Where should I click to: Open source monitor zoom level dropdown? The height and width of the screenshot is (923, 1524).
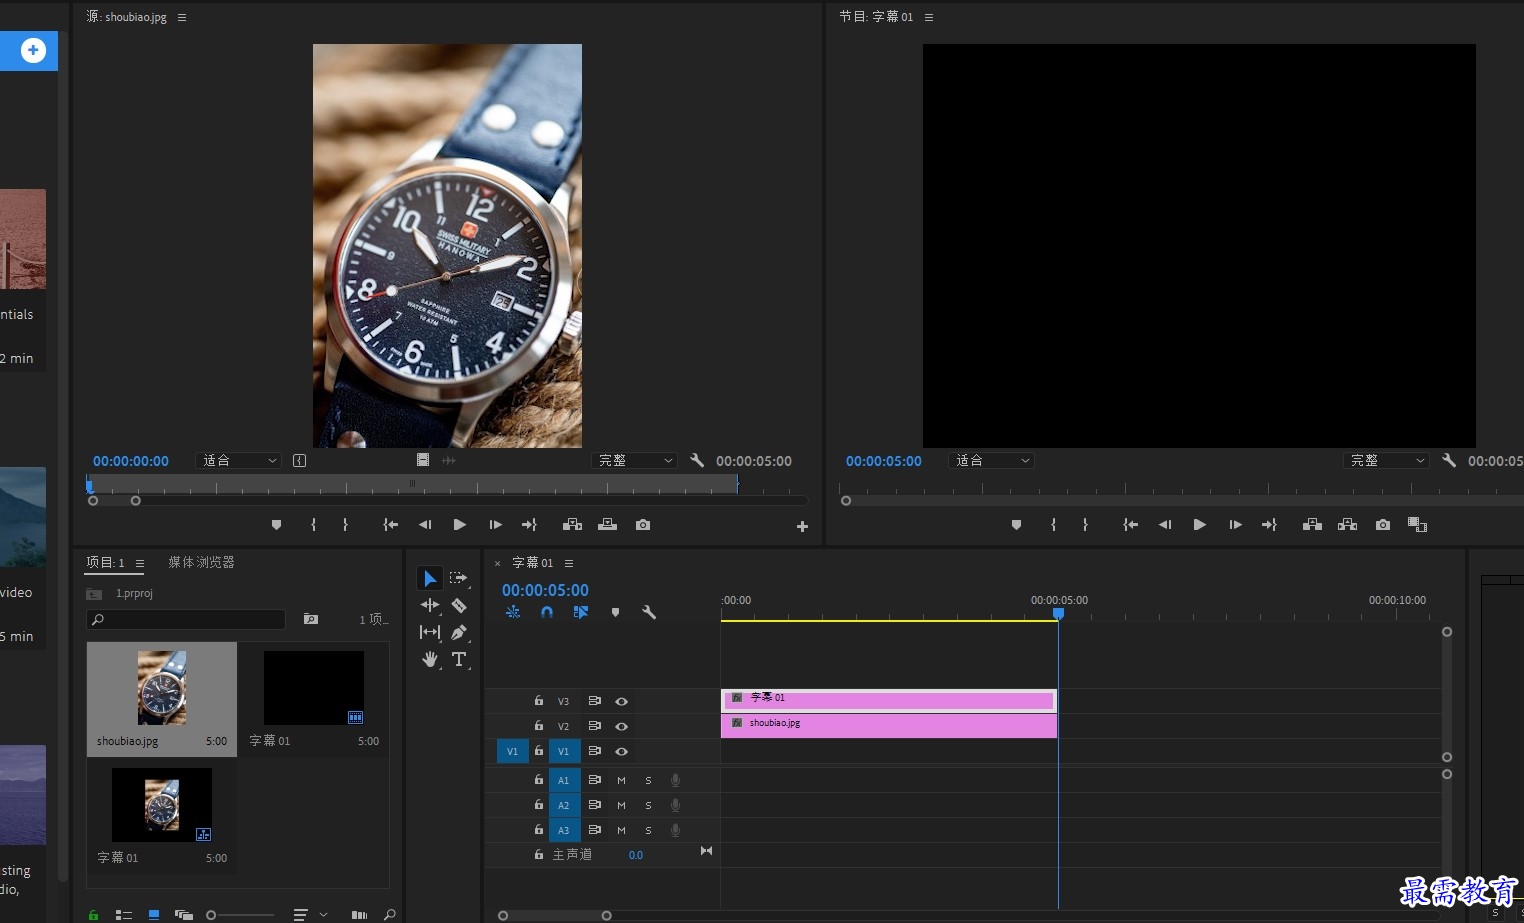tap(239, 461)
